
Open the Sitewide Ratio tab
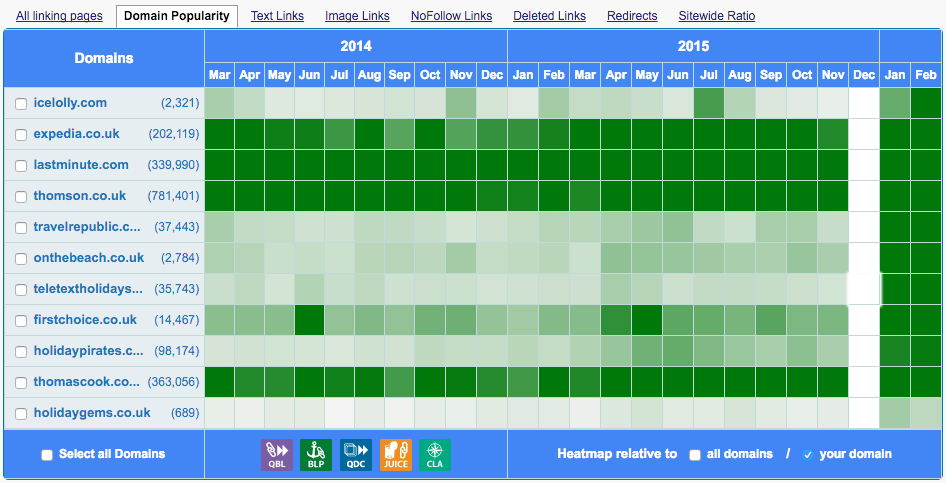coord(717,16)
